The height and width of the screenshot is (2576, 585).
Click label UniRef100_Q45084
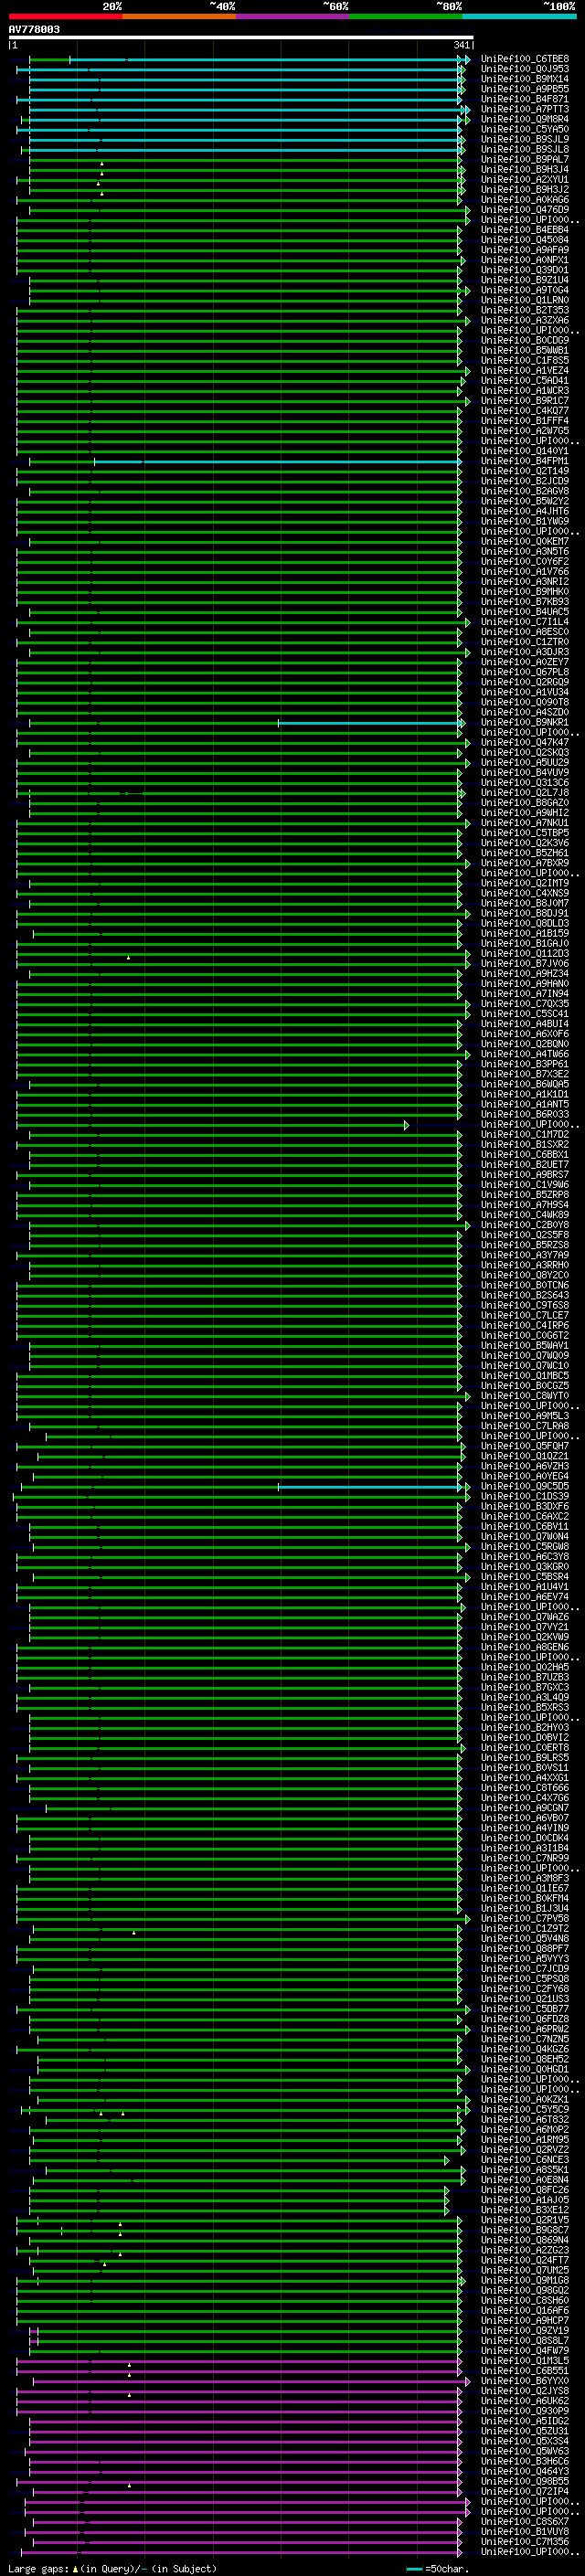[x=525, y=240]
